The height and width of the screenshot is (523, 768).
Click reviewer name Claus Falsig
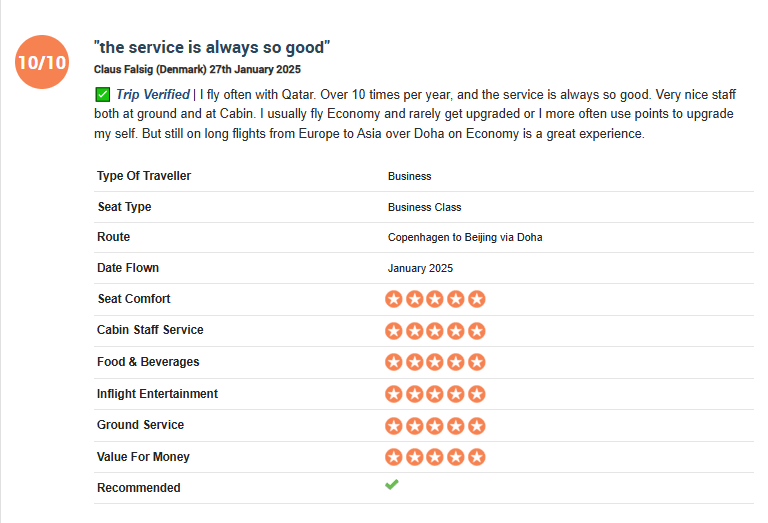[x=124, y=70]
